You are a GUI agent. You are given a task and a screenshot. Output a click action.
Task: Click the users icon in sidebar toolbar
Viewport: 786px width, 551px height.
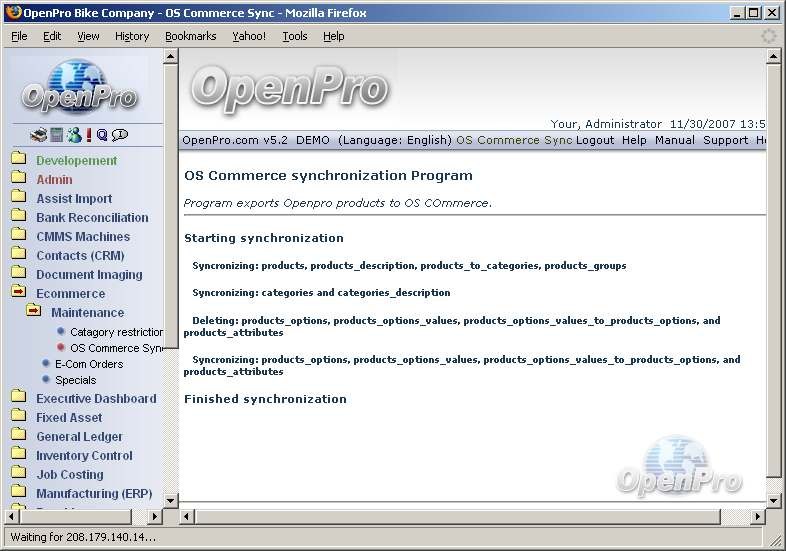point(73,135)
